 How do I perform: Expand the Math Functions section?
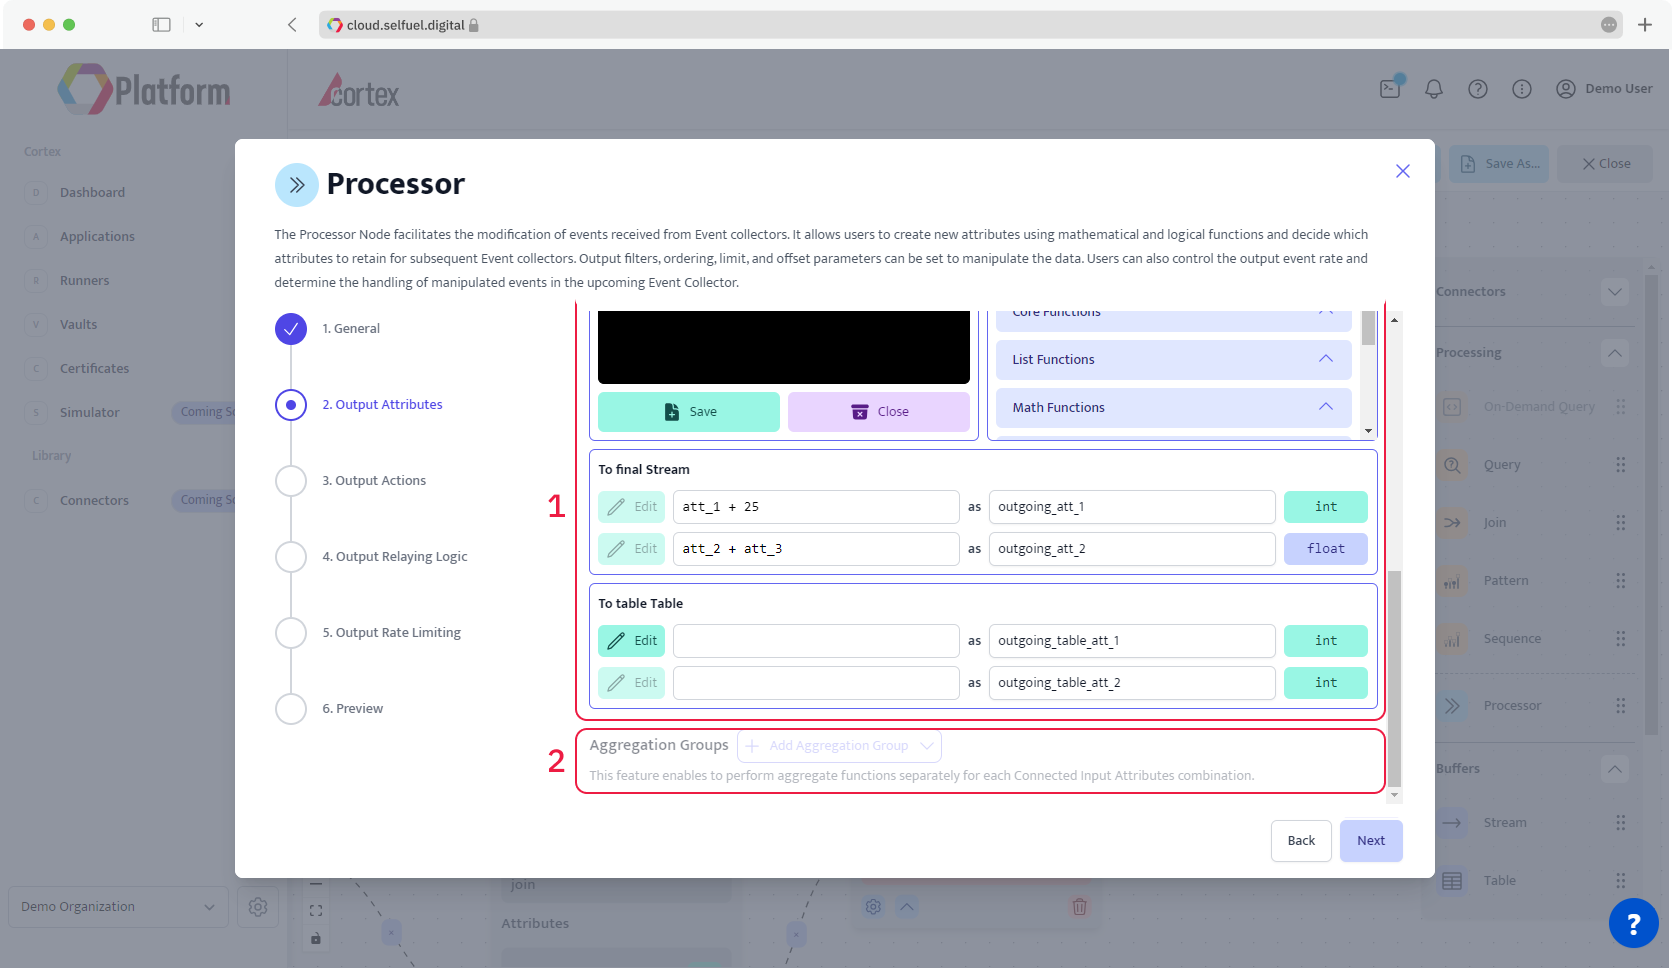(x=1174, y=407)
